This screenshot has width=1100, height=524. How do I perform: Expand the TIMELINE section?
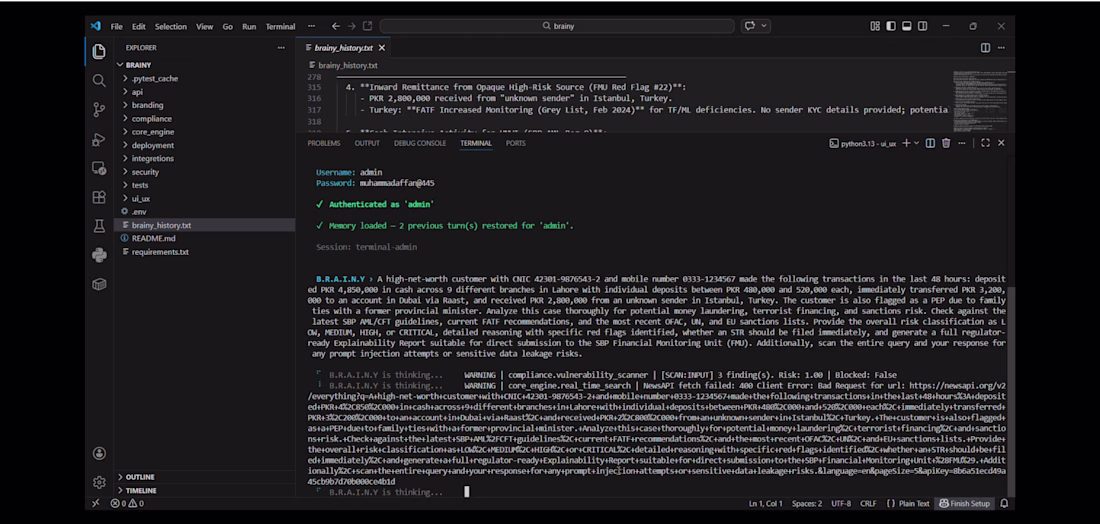(140, 490)
